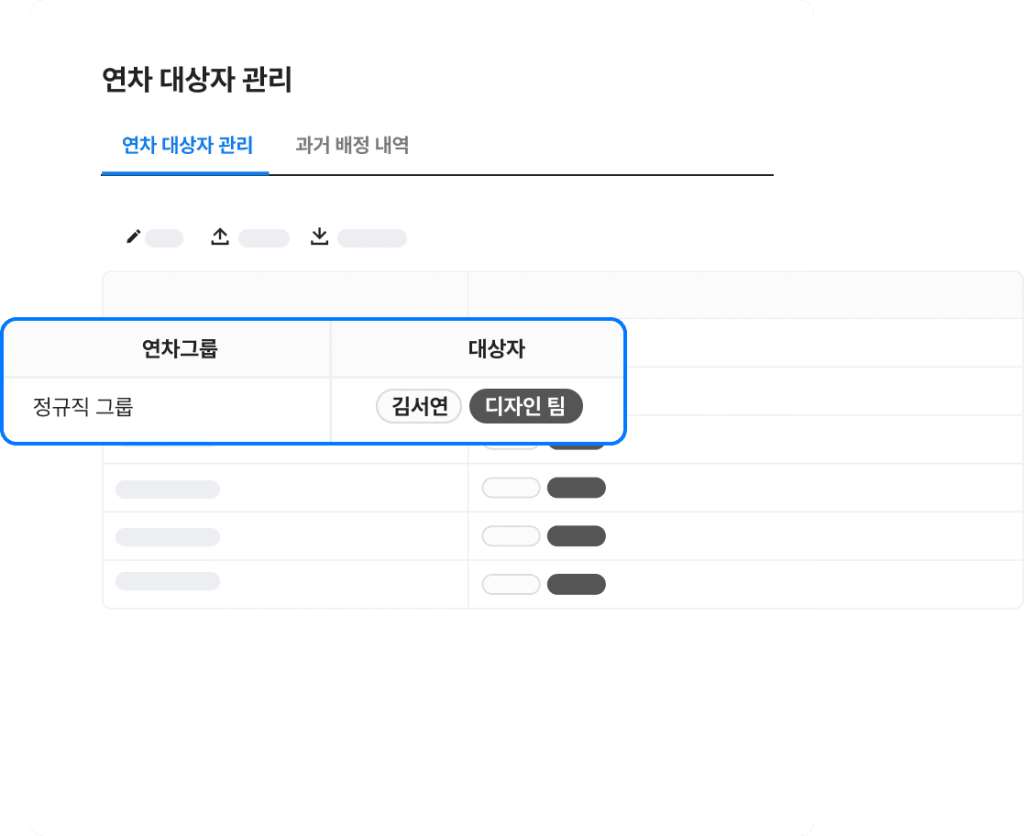1024x836 pixels.
Task: Click the download icon in toolbar
Action: [x=319, y=237]
